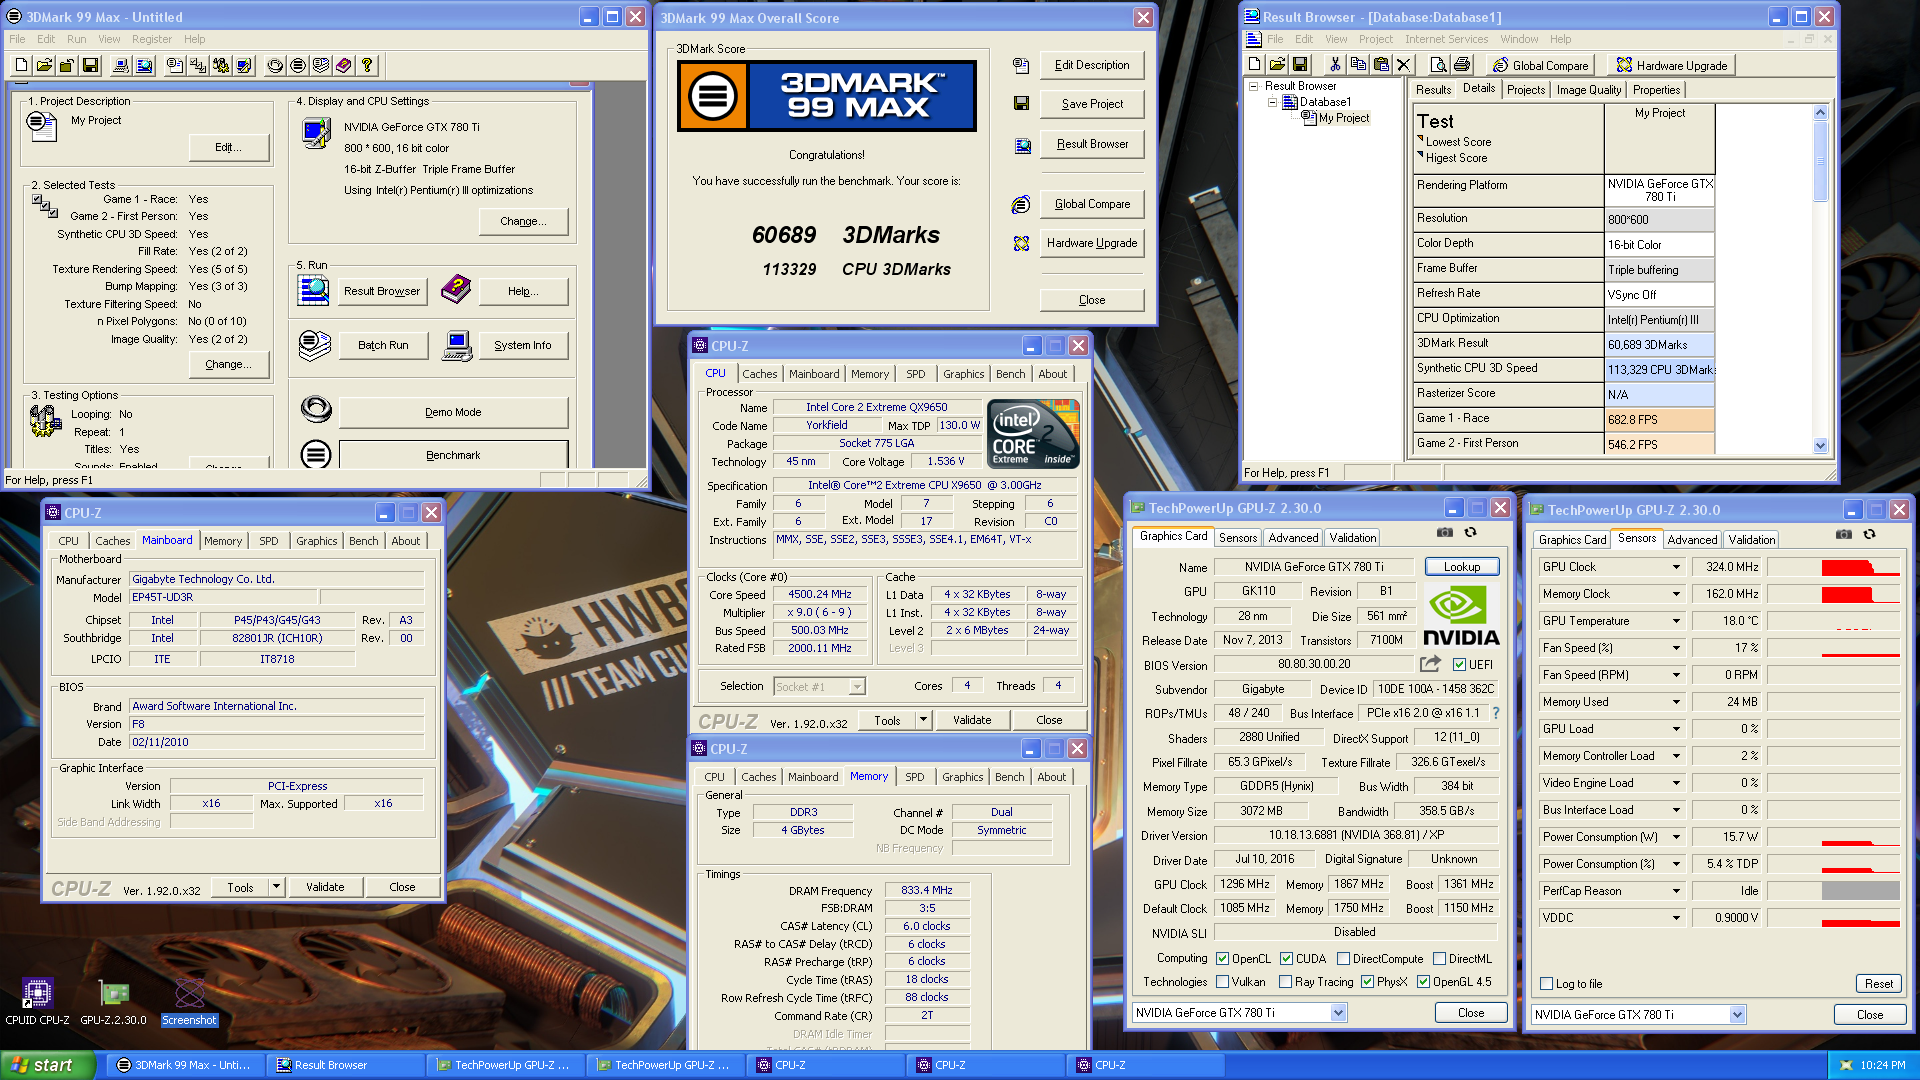Viewport: 1920px width, 1080px height.
Task: Click the Save Project button
Action: click(x=1092, y=104)
